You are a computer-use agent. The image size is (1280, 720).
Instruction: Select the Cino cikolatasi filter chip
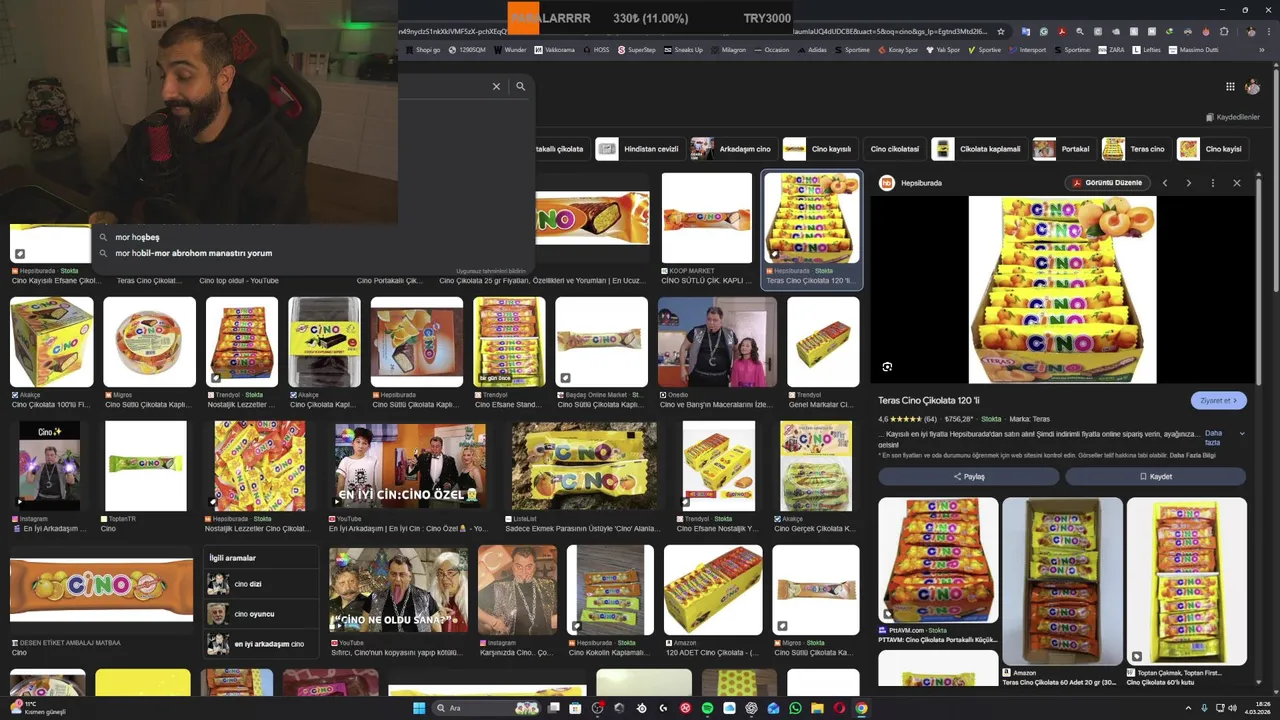point(894,149)
